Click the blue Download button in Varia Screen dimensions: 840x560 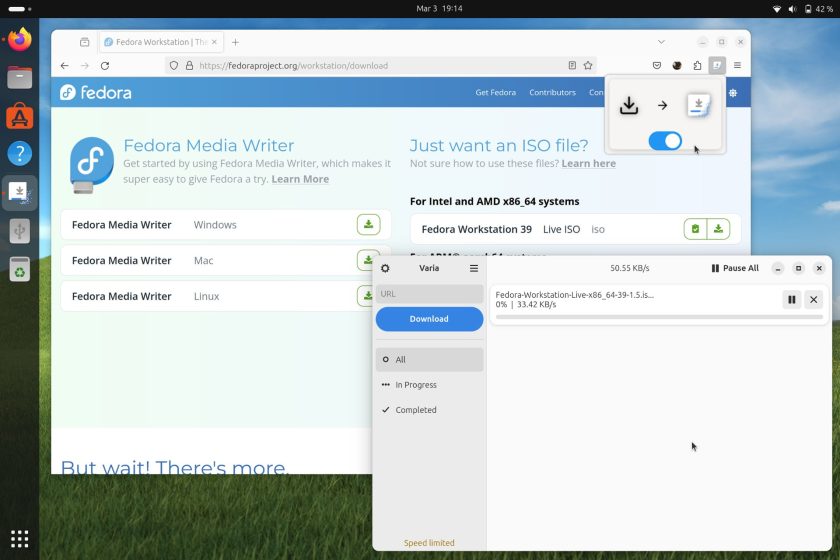pyautogui.click(x=429, y=319)
